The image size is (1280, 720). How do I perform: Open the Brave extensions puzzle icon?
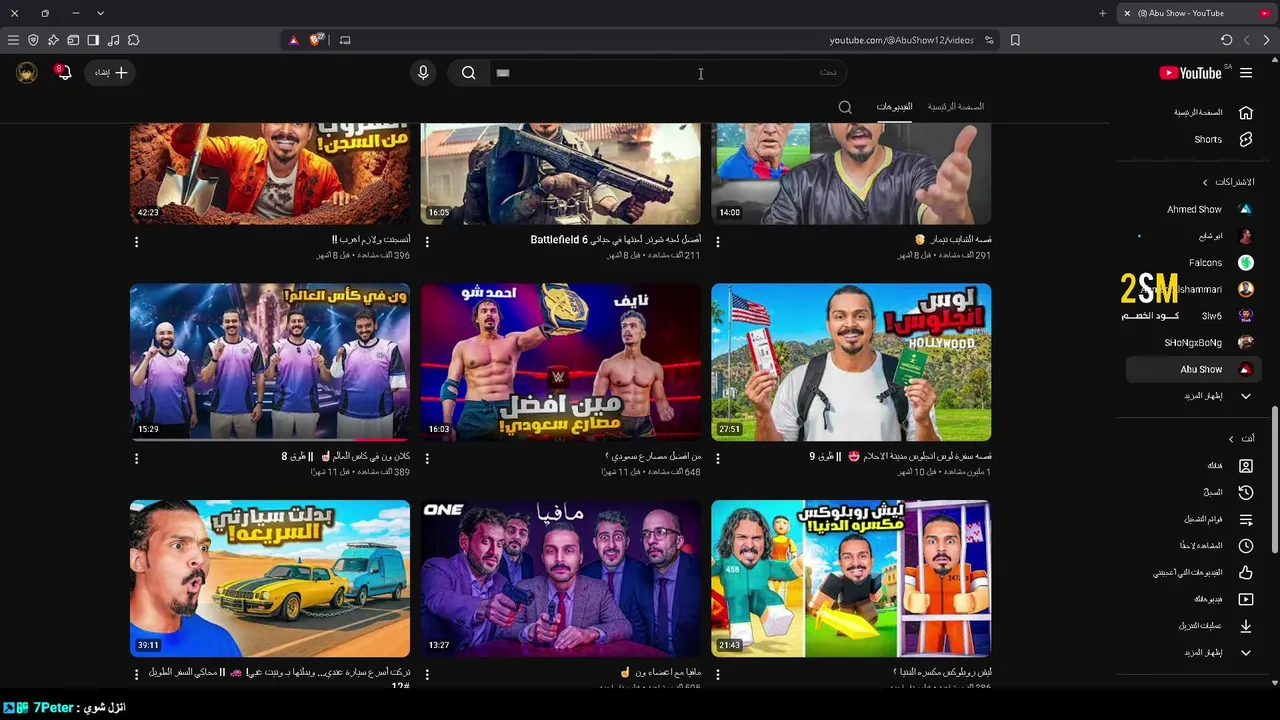click(x=133, y=40)
